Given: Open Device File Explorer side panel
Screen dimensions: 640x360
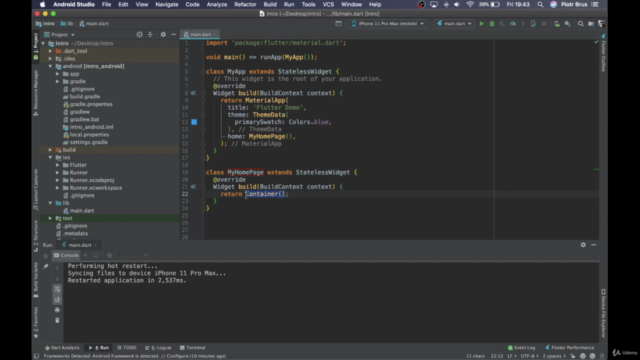Looking at the screenshot, I should pos(603,313).
